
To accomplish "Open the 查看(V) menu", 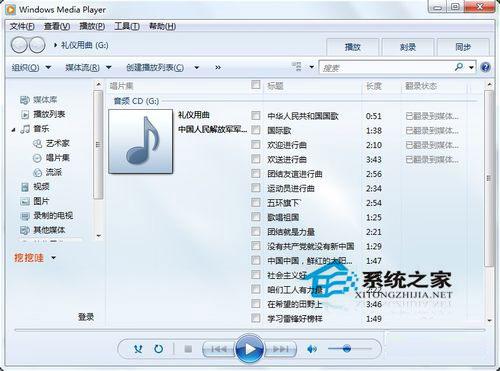I will 57,26.
